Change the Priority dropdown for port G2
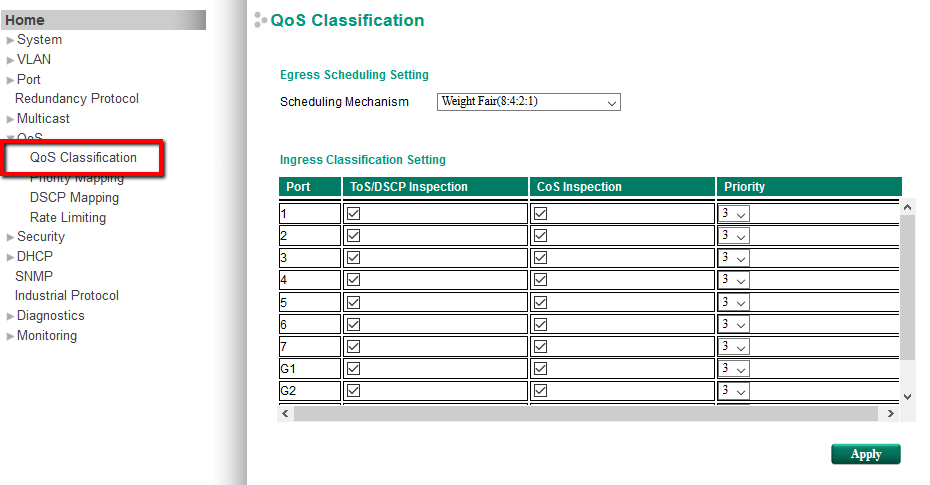Image resolution: width=930 pixels, height=485 pixels. [x=734, y=391]
